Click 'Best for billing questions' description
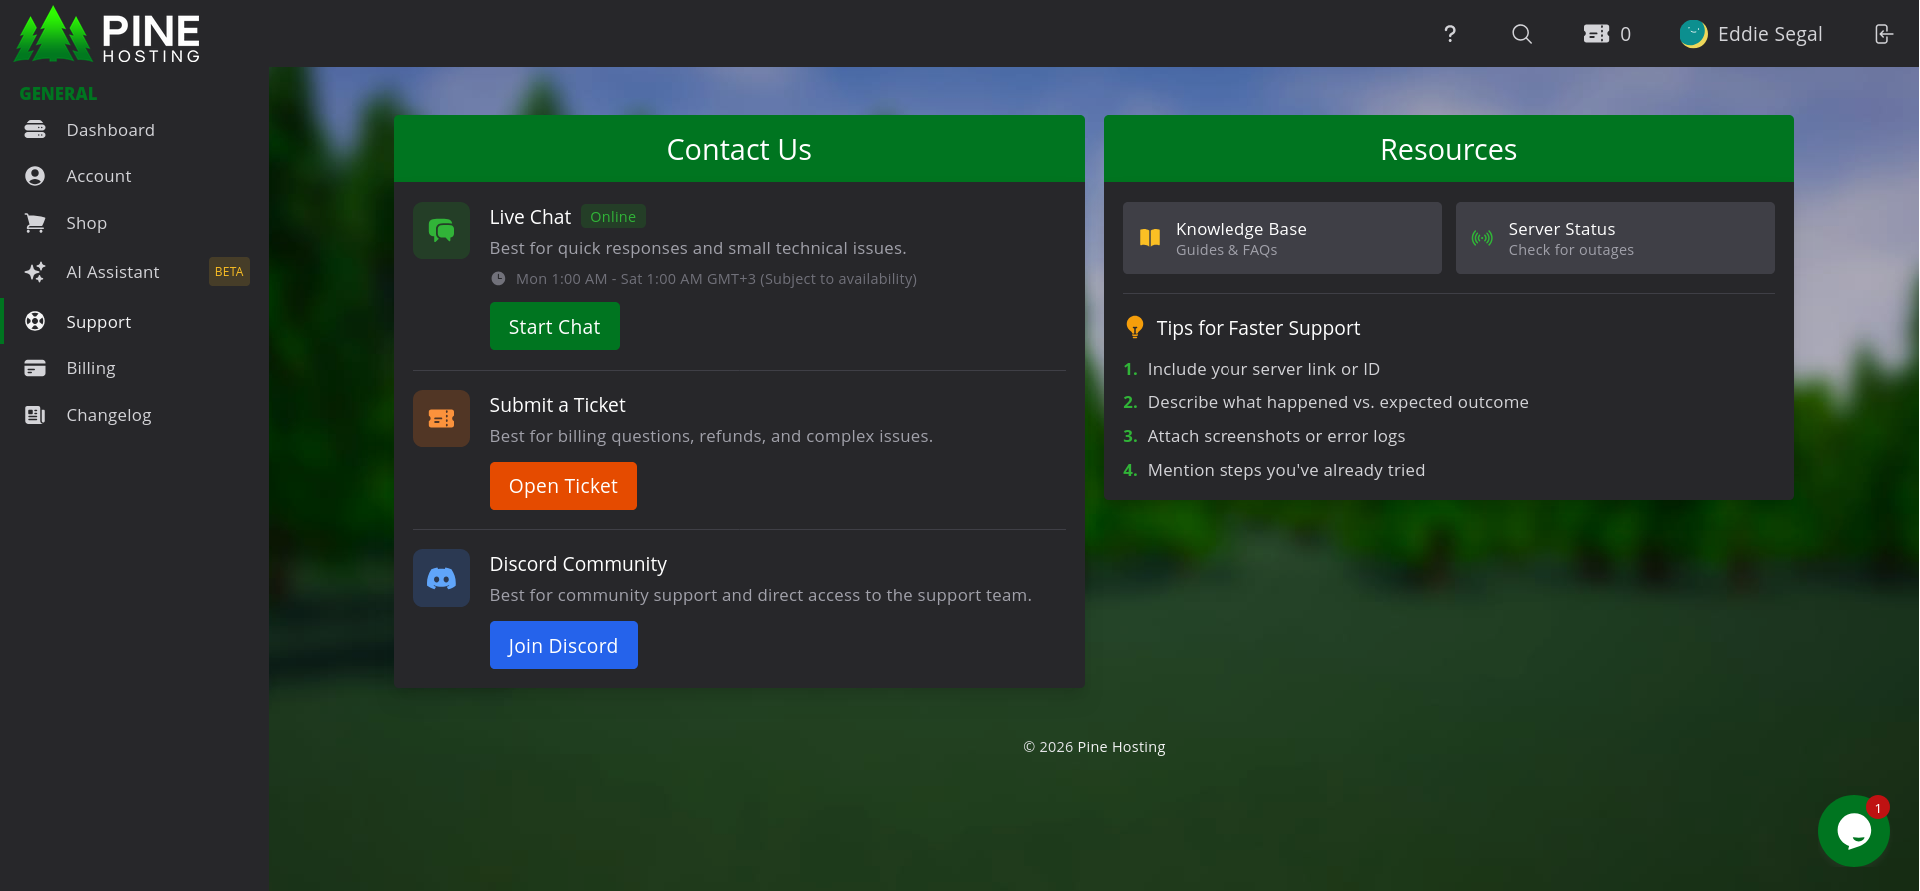Image resolution: width=1920 pixels, height=891 pixels. [x=711, y=436]
